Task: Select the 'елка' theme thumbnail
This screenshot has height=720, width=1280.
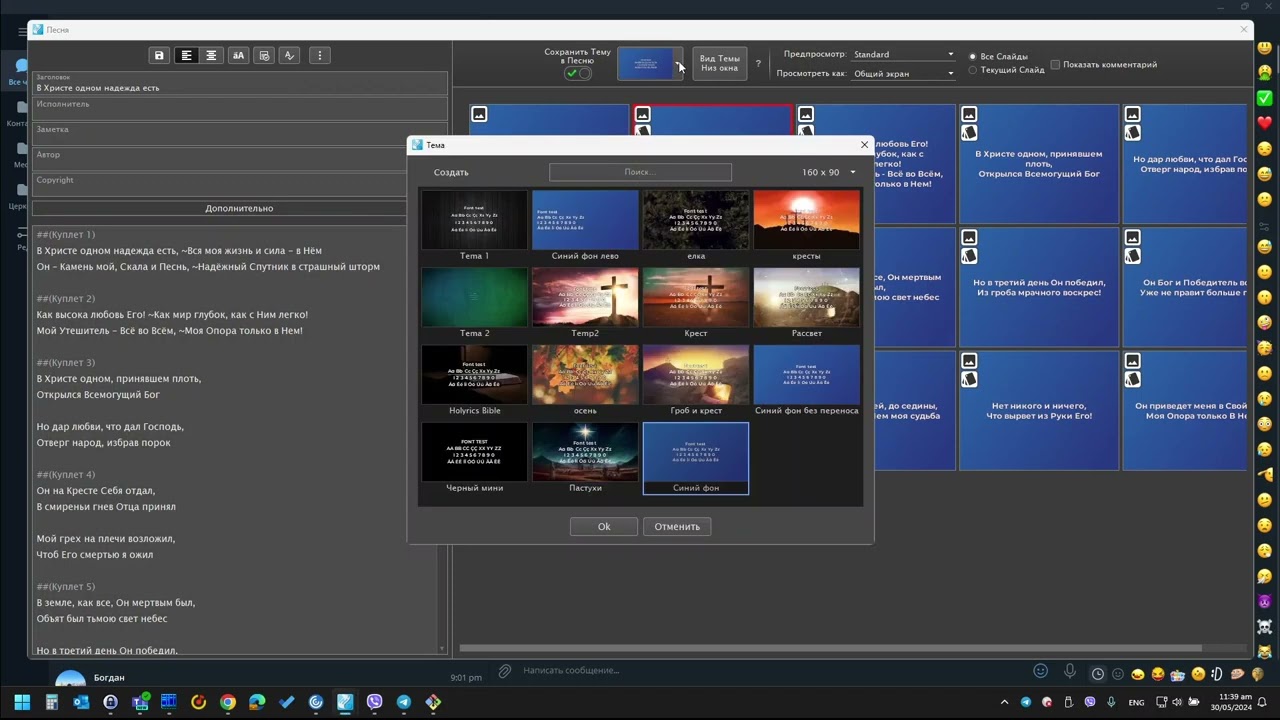Action: coord(696,226)
